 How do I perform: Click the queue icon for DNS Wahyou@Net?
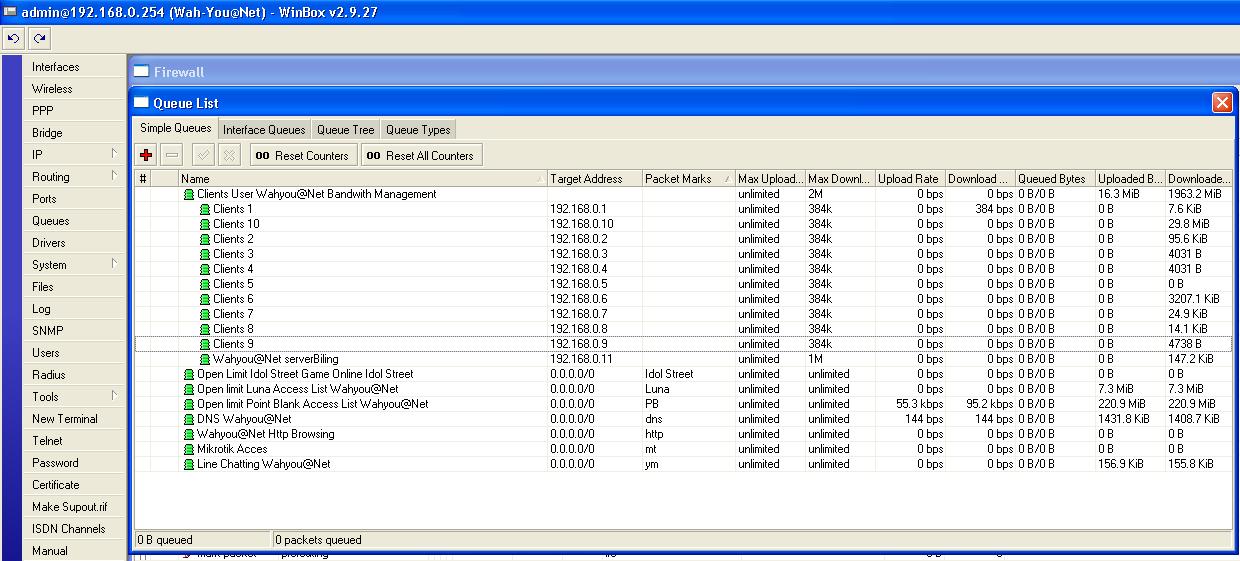point(189,419)
